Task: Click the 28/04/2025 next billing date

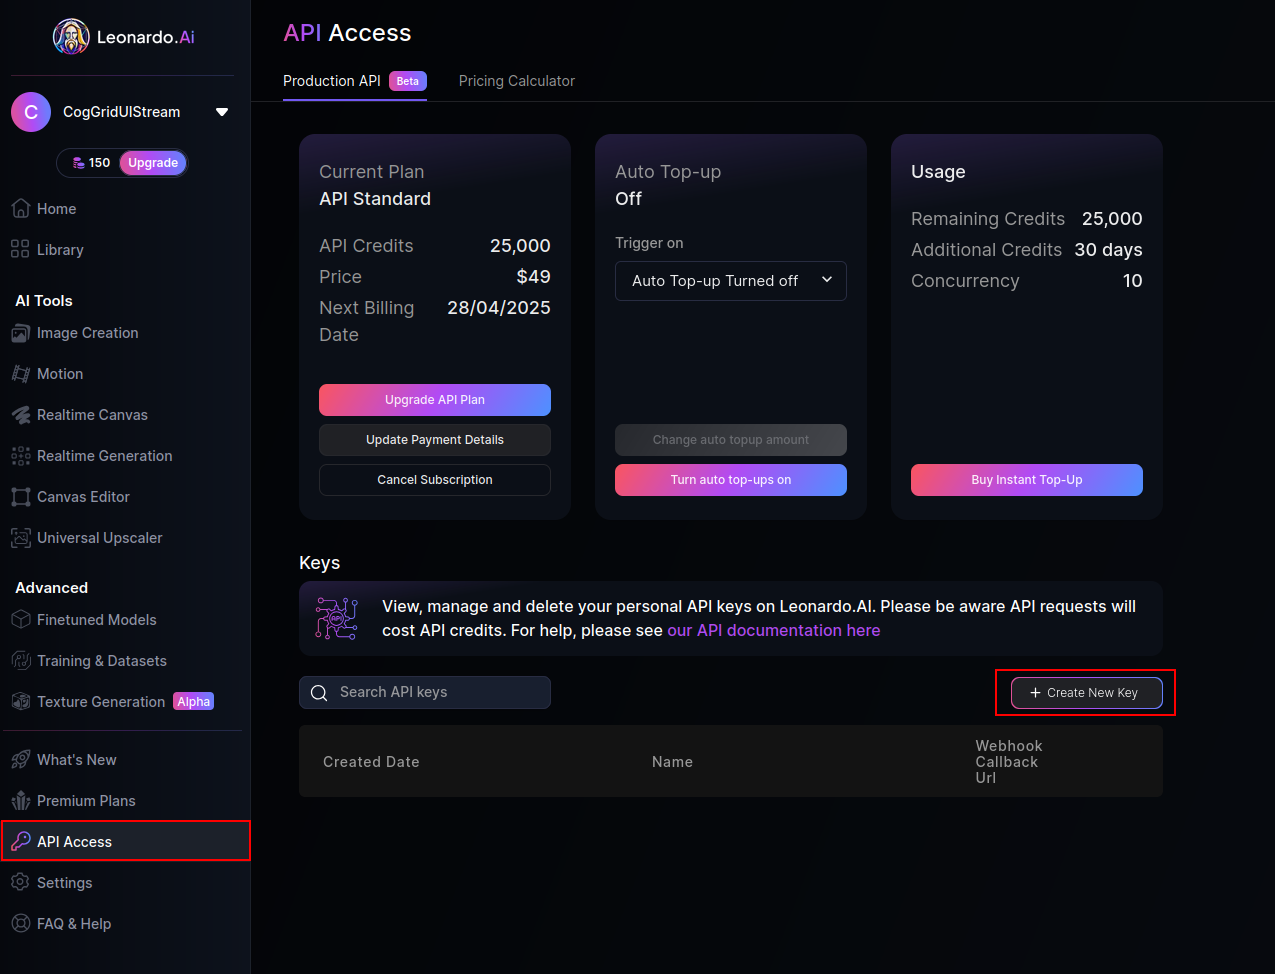Action: (x=499, y=308)
